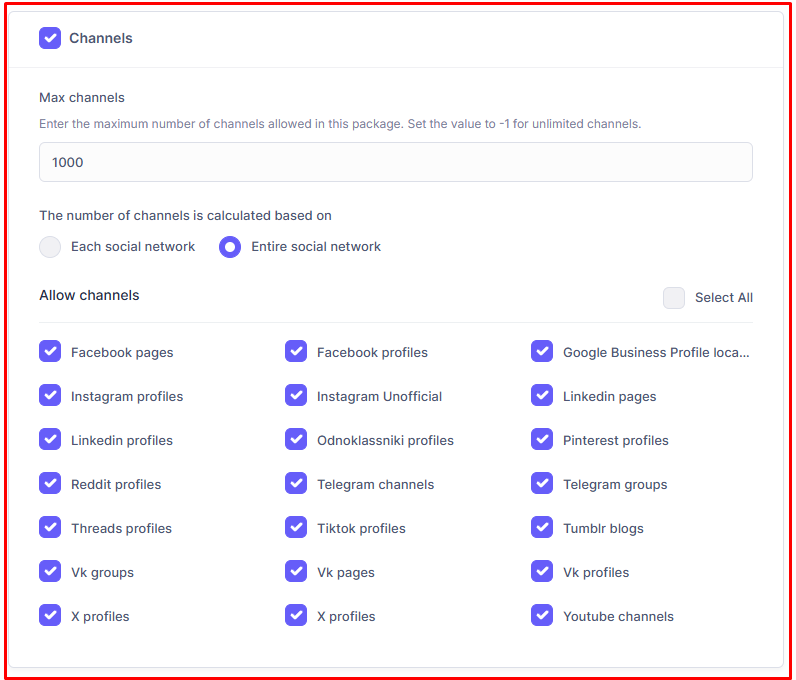
Task: Disable Facebook pages channel
Action: pos(50,352)
